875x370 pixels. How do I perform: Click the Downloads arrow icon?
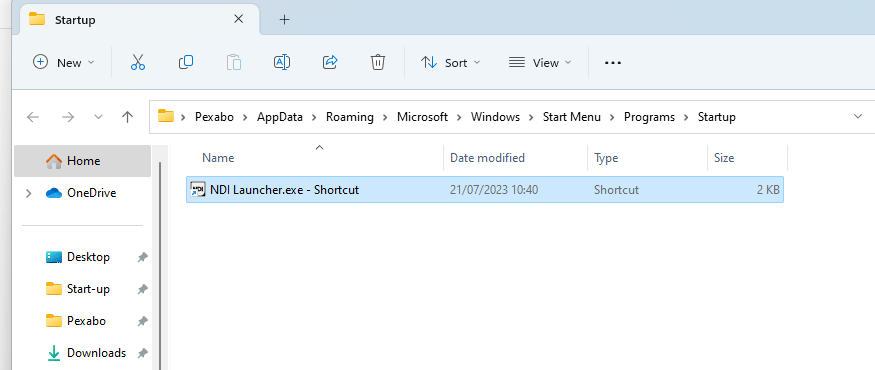[54, 353]
